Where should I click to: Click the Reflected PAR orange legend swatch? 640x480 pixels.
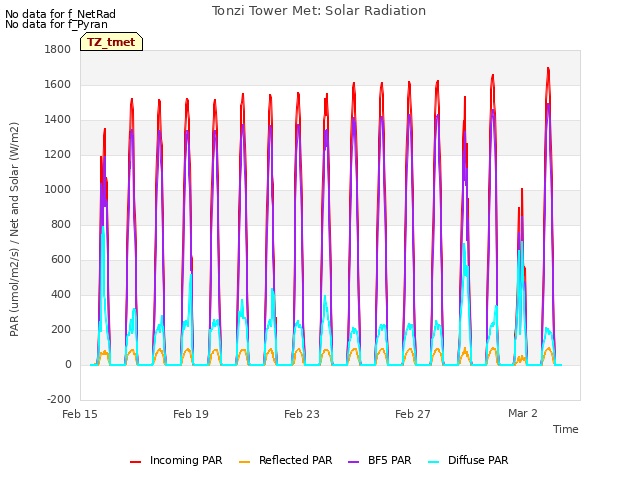244,462
